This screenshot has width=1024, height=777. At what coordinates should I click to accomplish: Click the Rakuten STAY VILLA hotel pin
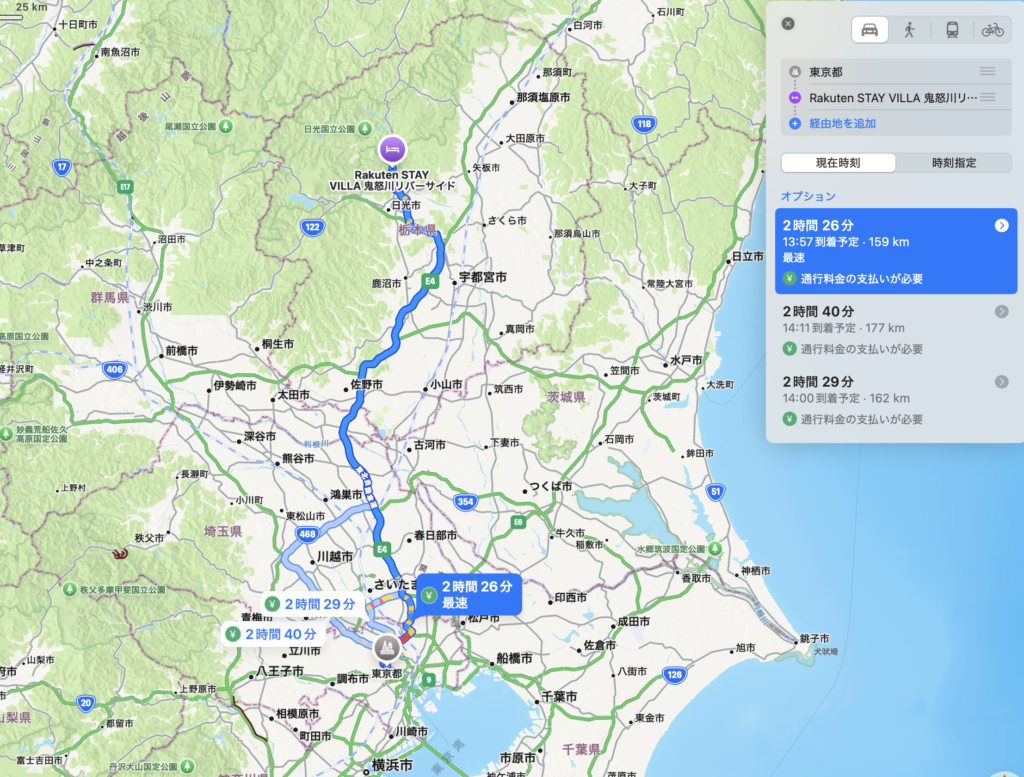[x=392, y=150]
